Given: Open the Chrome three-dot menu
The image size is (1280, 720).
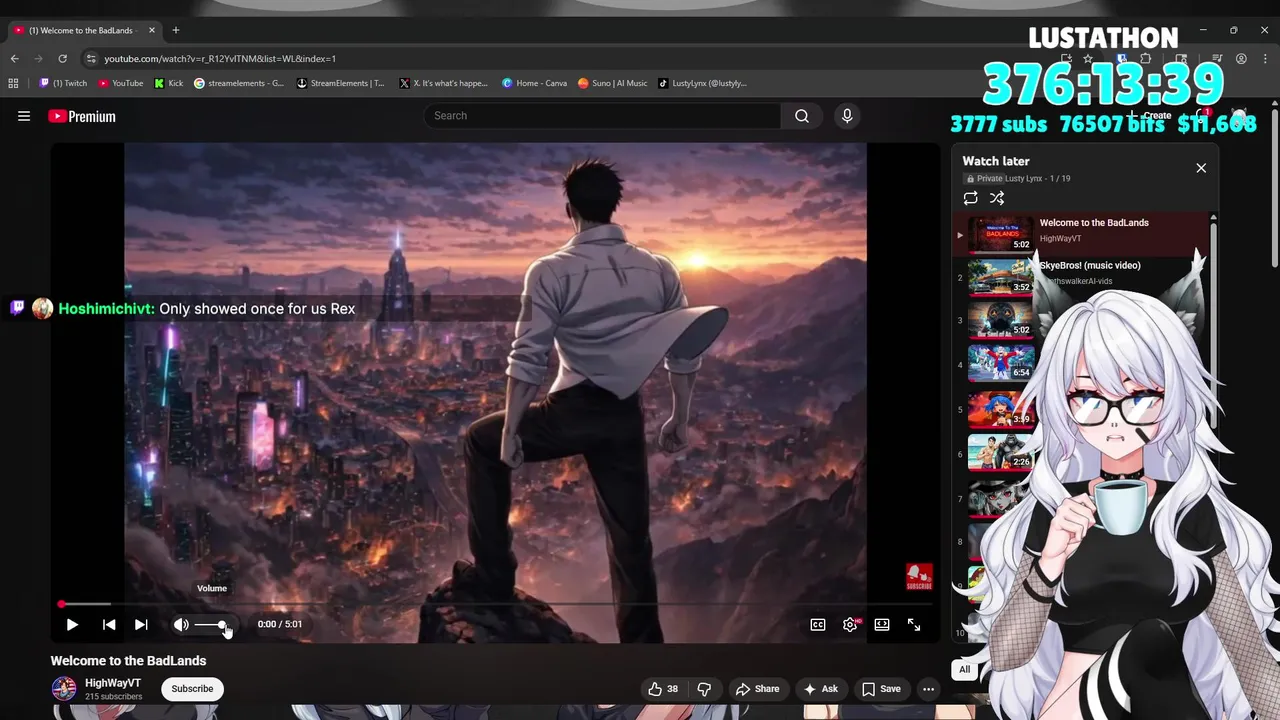Looking at the screenshot, I should [x=1265, y=59].
